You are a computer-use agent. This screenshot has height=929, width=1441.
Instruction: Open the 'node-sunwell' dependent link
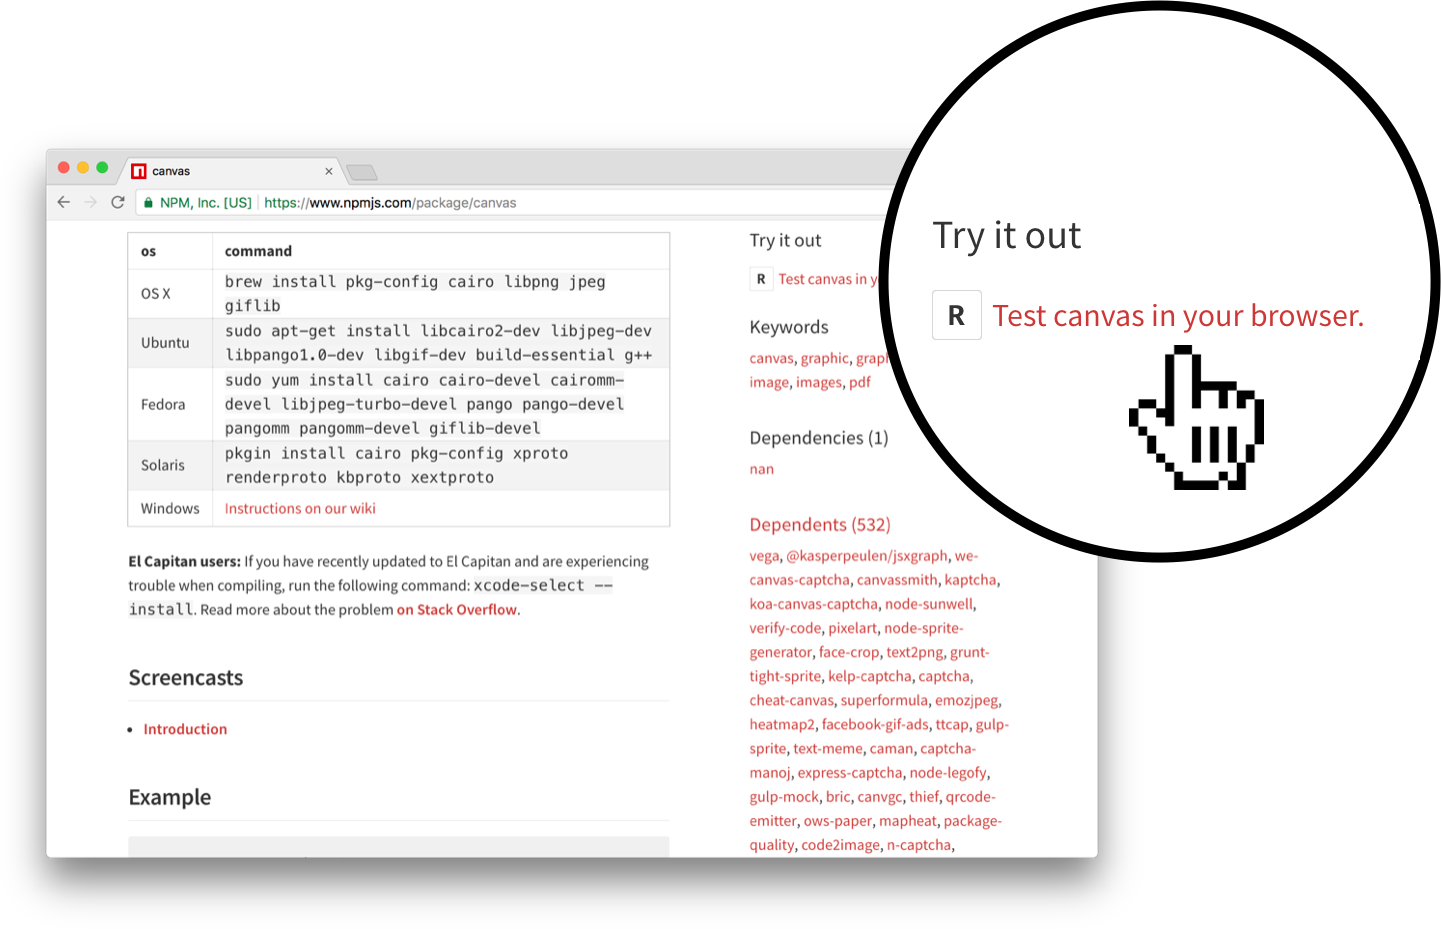click(929, 604)
